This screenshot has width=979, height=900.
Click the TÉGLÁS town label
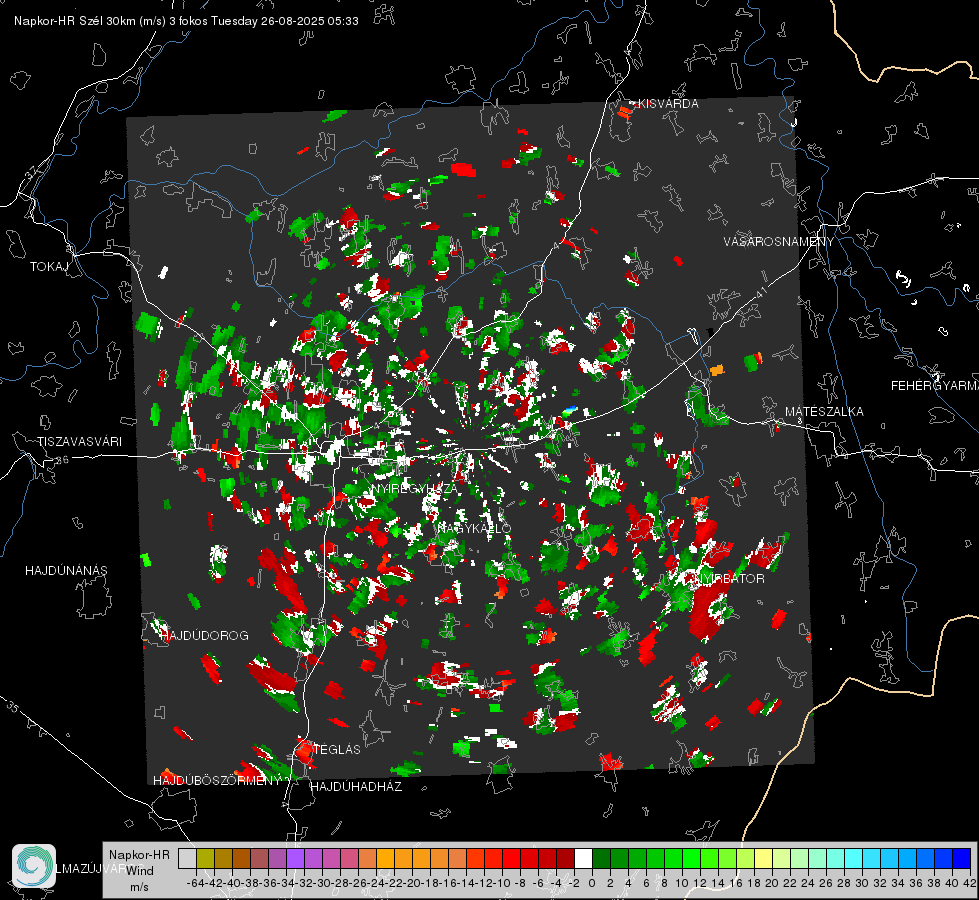(337, 749)
